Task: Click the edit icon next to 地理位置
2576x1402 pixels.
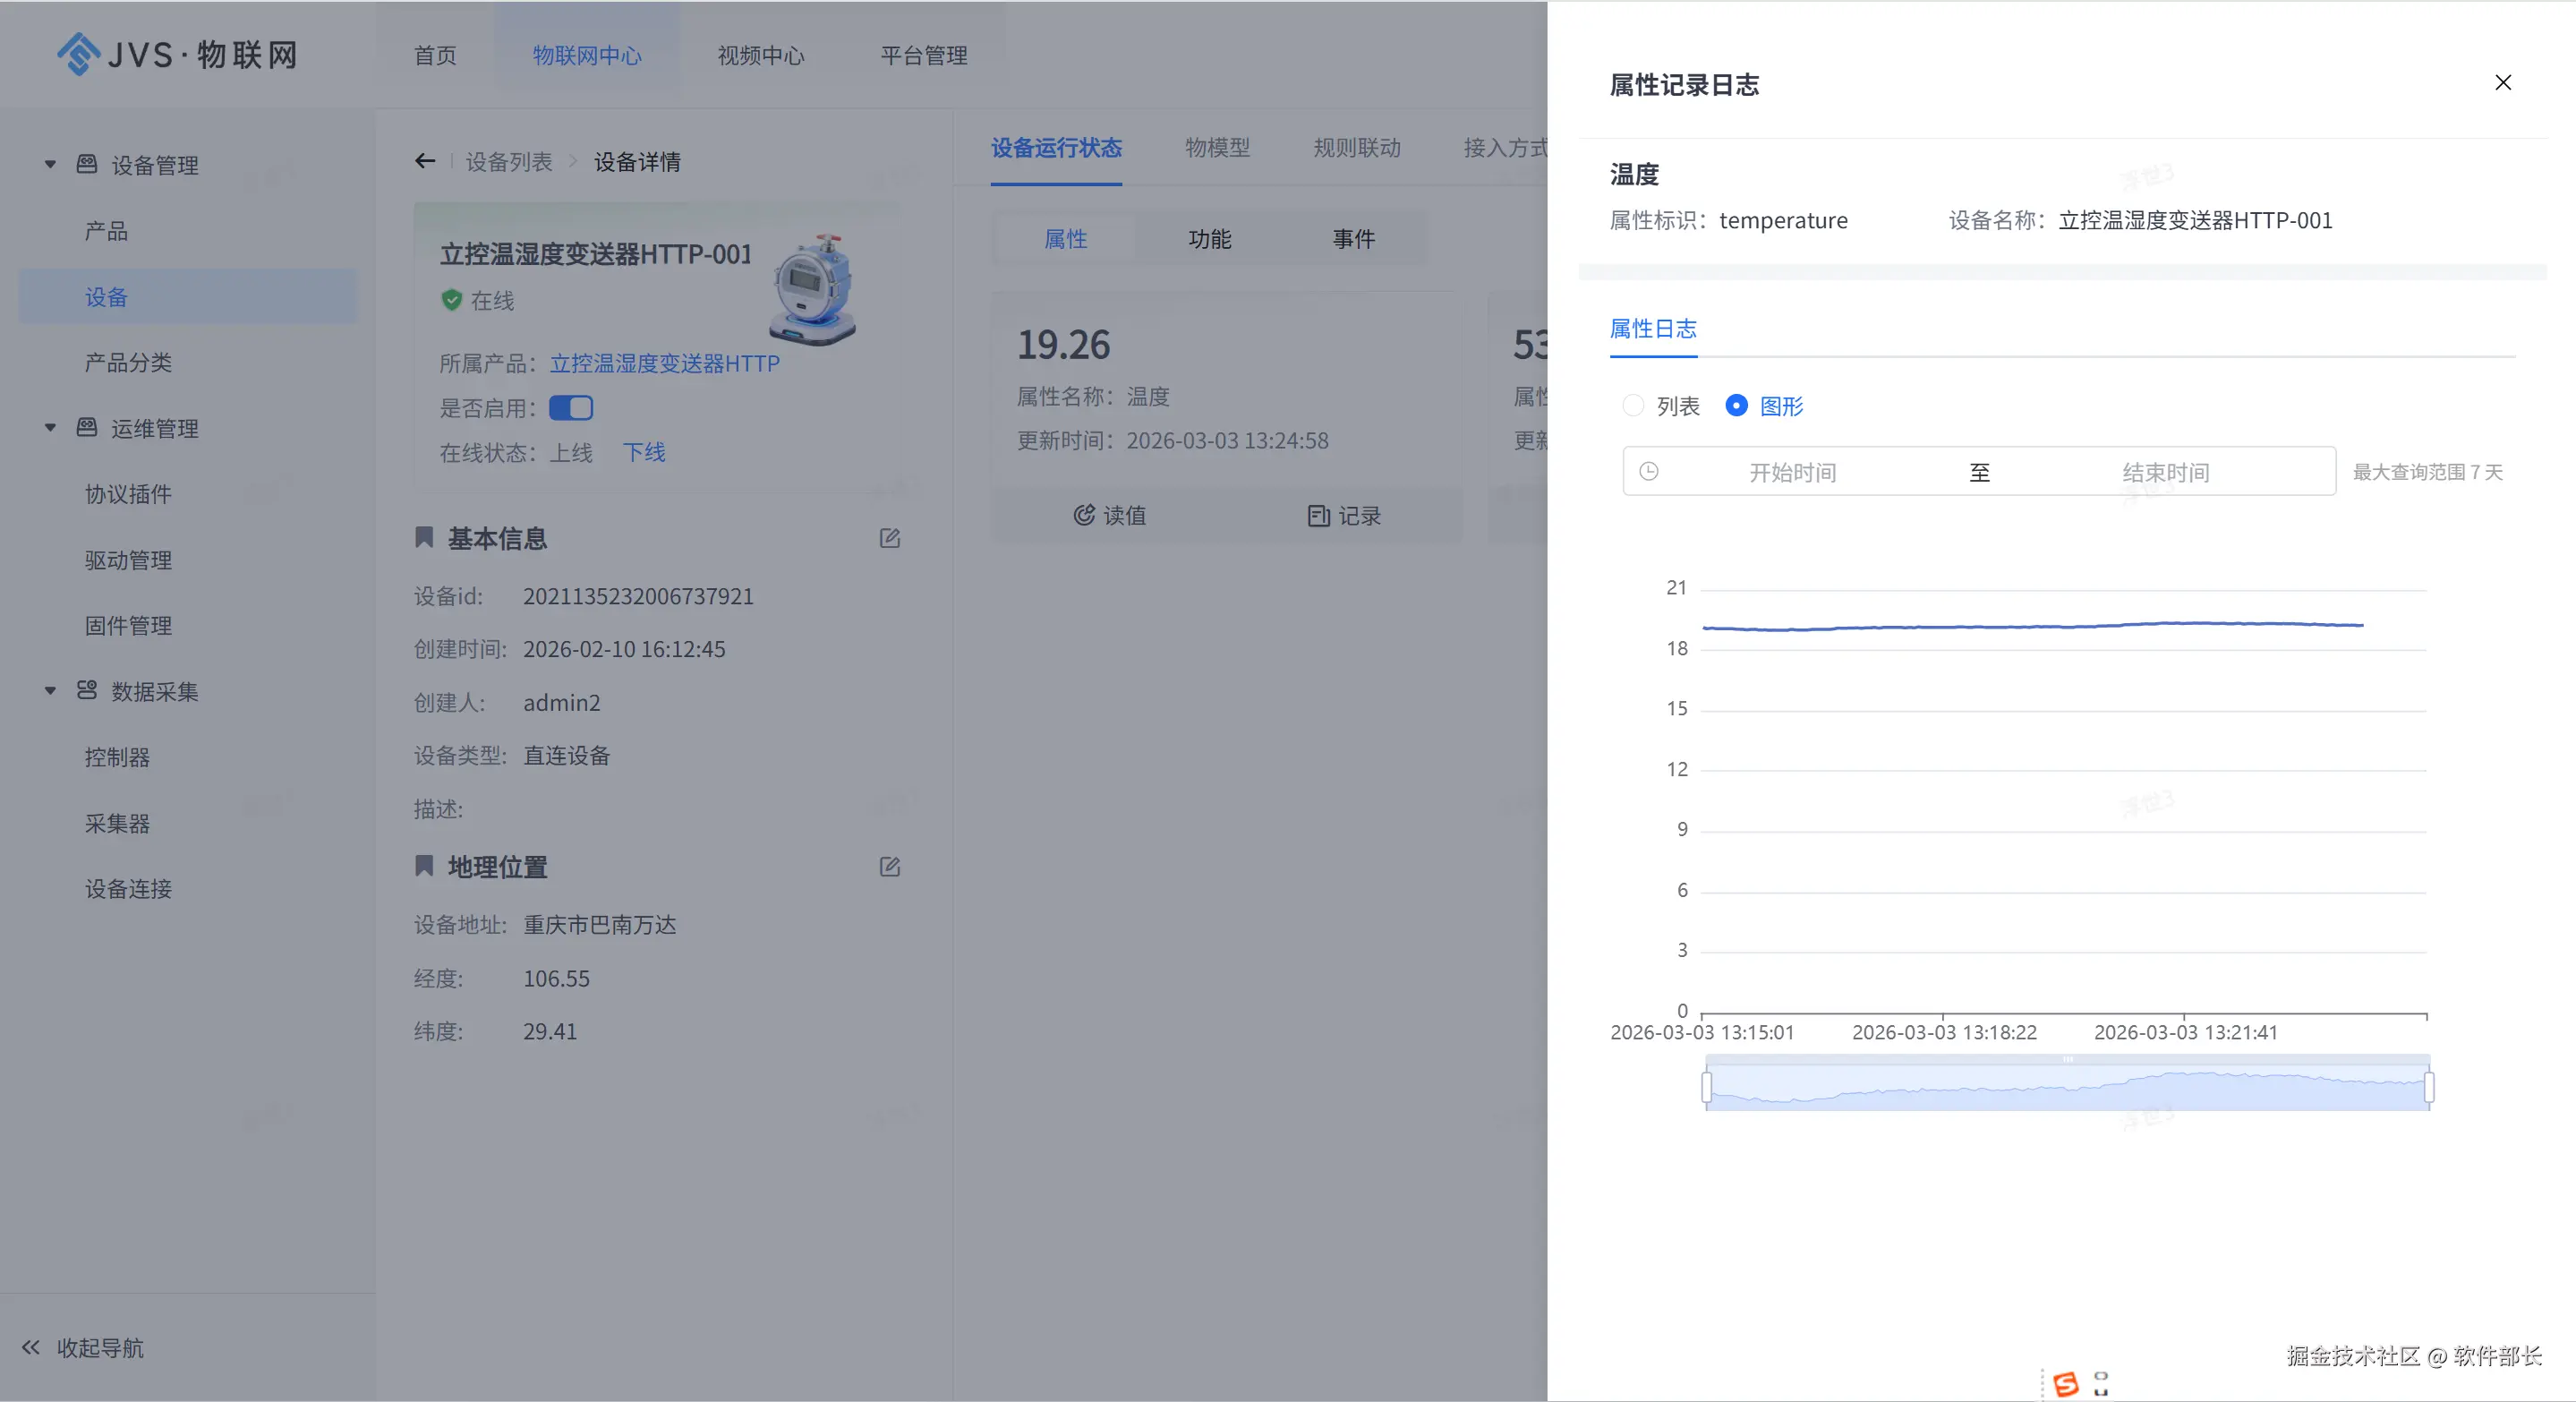Action: click(x=889, y=867)
